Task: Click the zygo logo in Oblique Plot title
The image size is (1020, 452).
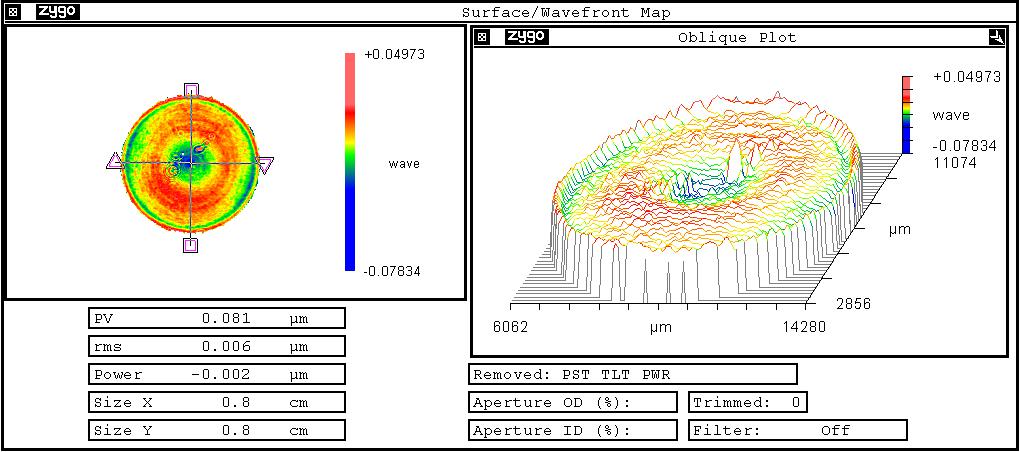Action: [x=527, y=37]
